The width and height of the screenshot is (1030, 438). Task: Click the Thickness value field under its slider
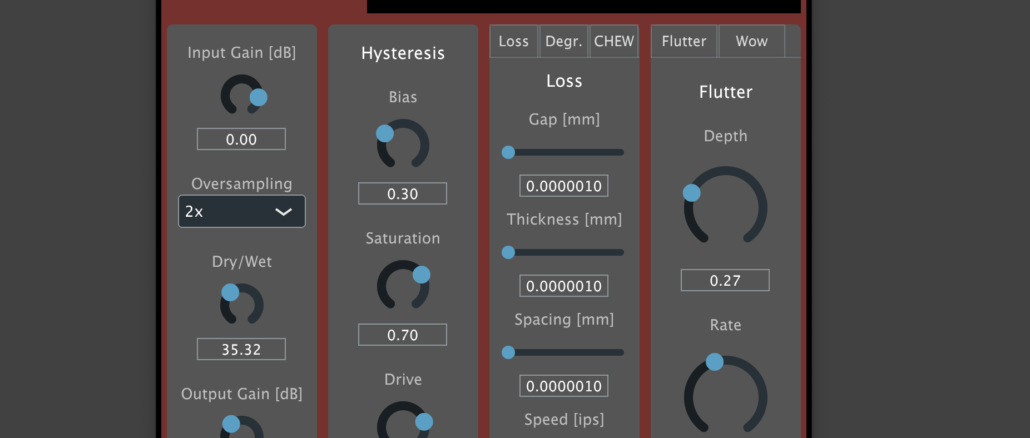(564, 286)
